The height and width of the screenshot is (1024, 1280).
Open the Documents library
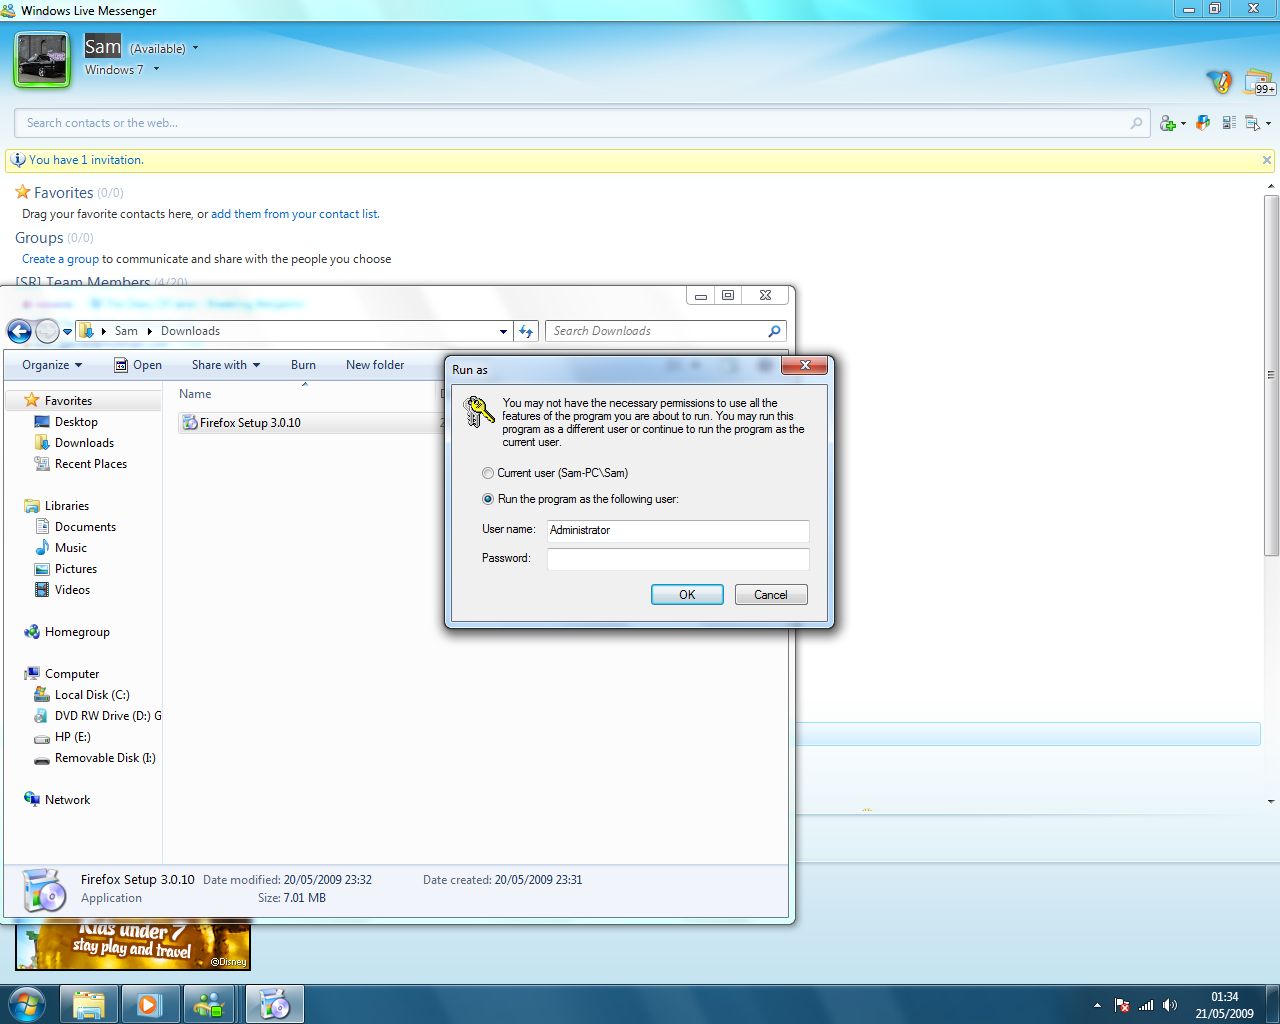[85, 527]
